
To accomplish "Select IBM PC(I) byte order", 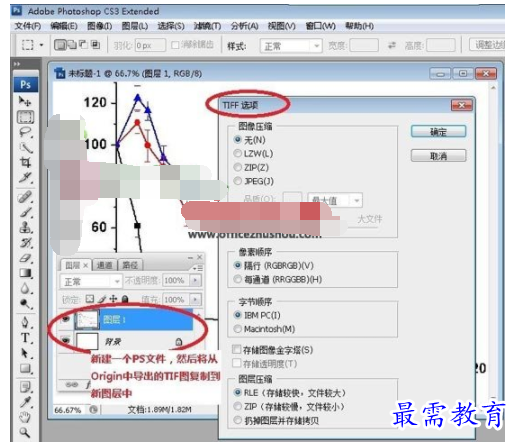I will pyautogui.click(x=237, y=315).
